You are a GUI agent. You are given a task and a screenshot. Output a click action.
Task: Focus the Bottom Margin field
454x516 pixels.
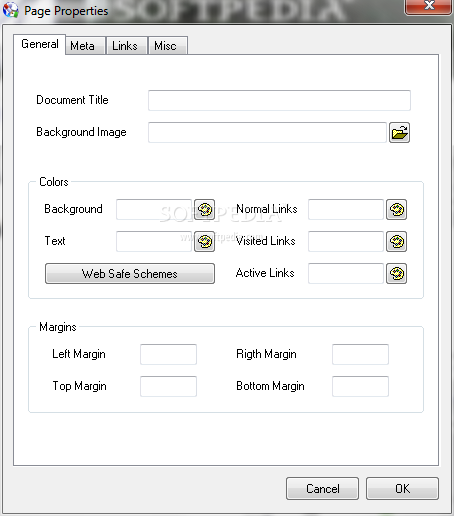[x=360, y=386]
